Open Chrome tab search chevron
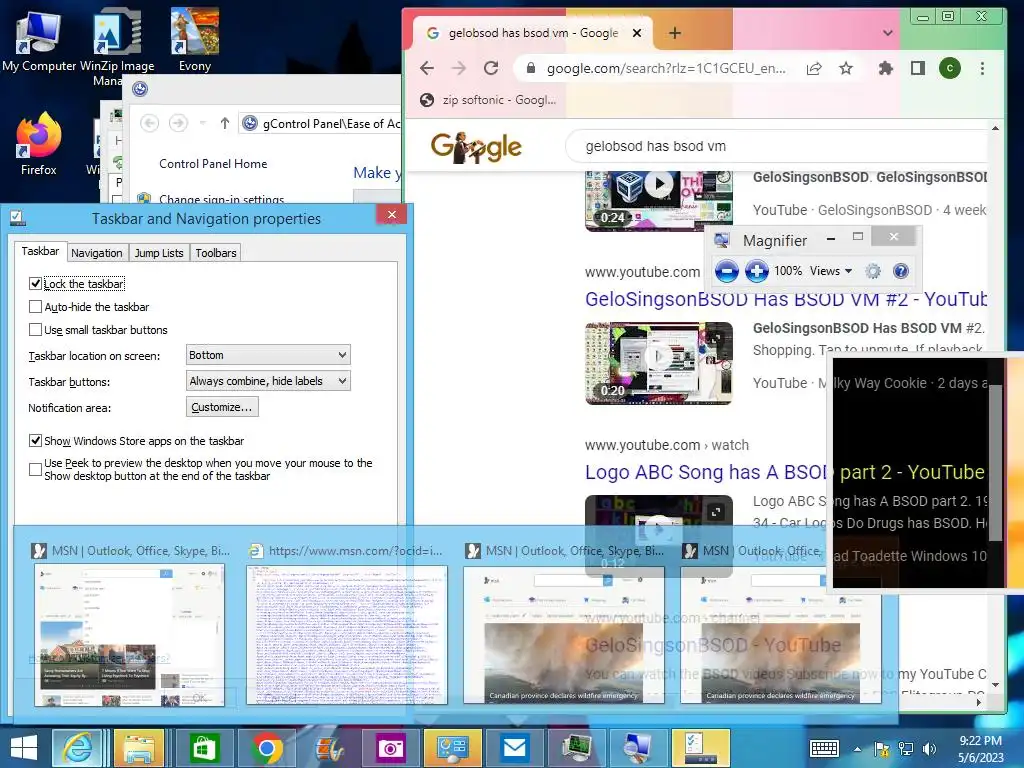 (888, 33)
